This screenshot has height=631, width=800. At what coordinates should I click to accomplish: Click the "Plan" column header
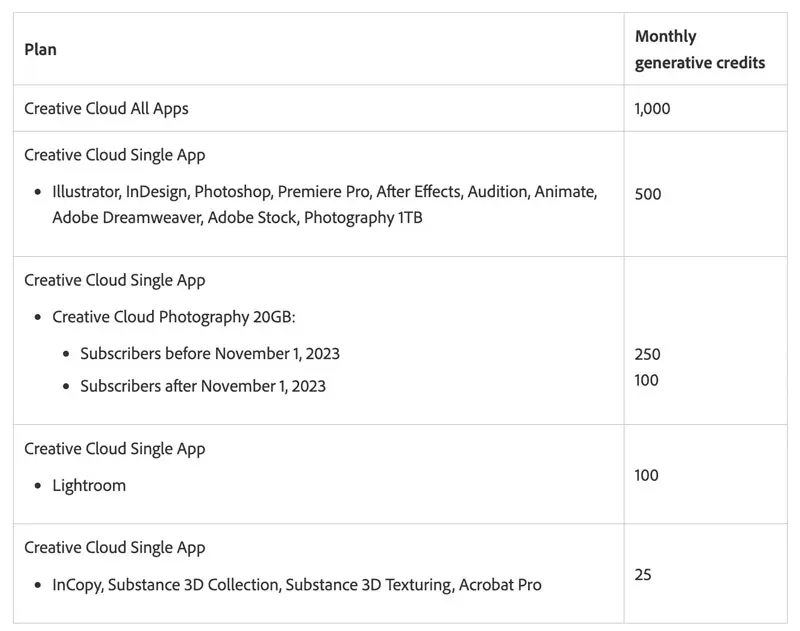tap(40, 49)
